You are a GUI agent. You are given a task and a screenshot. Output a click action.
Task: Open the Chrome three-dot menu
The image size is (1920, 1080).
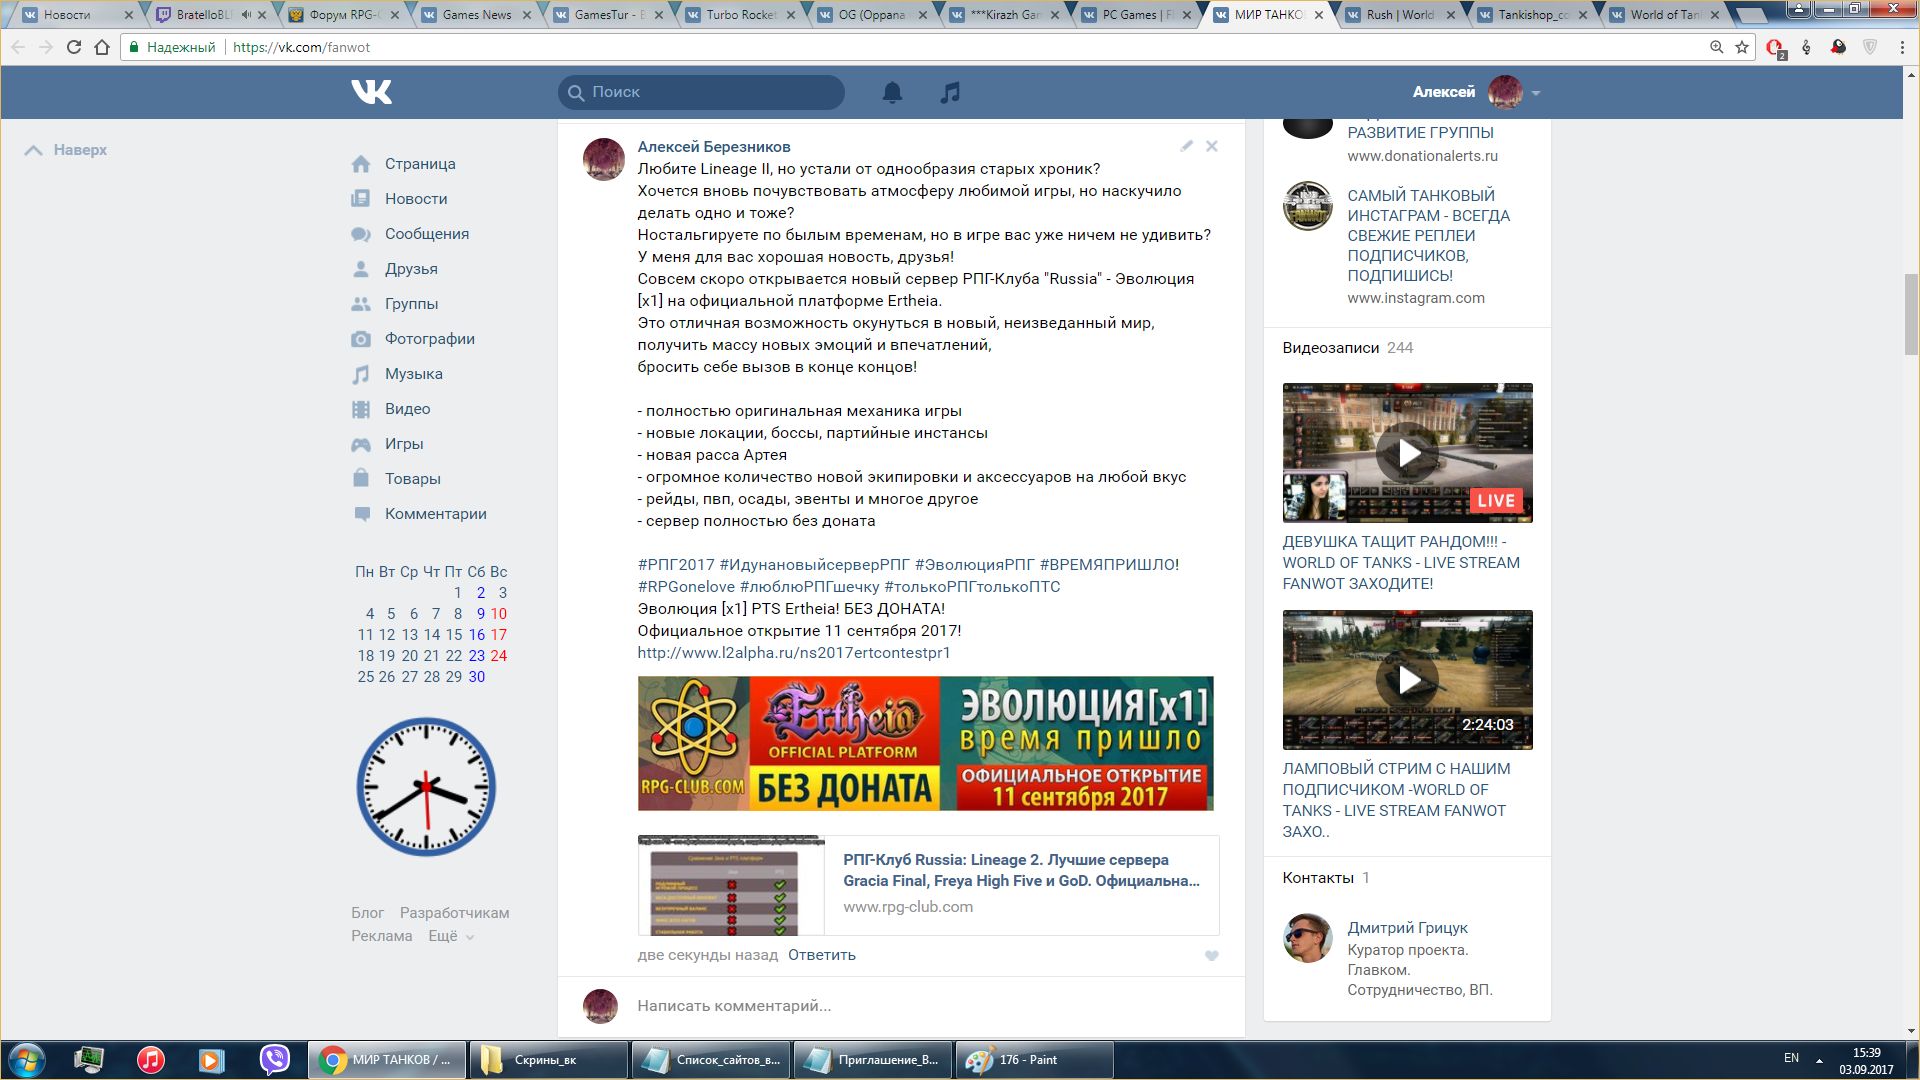(x=1902, y=47)
